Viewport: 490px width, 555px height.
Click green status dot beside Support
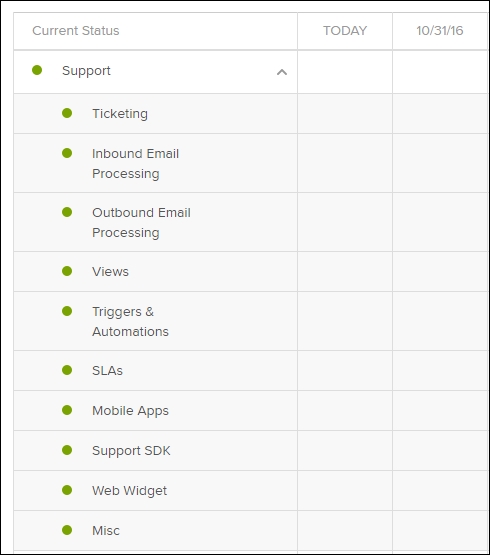click(x=37, y=70)
